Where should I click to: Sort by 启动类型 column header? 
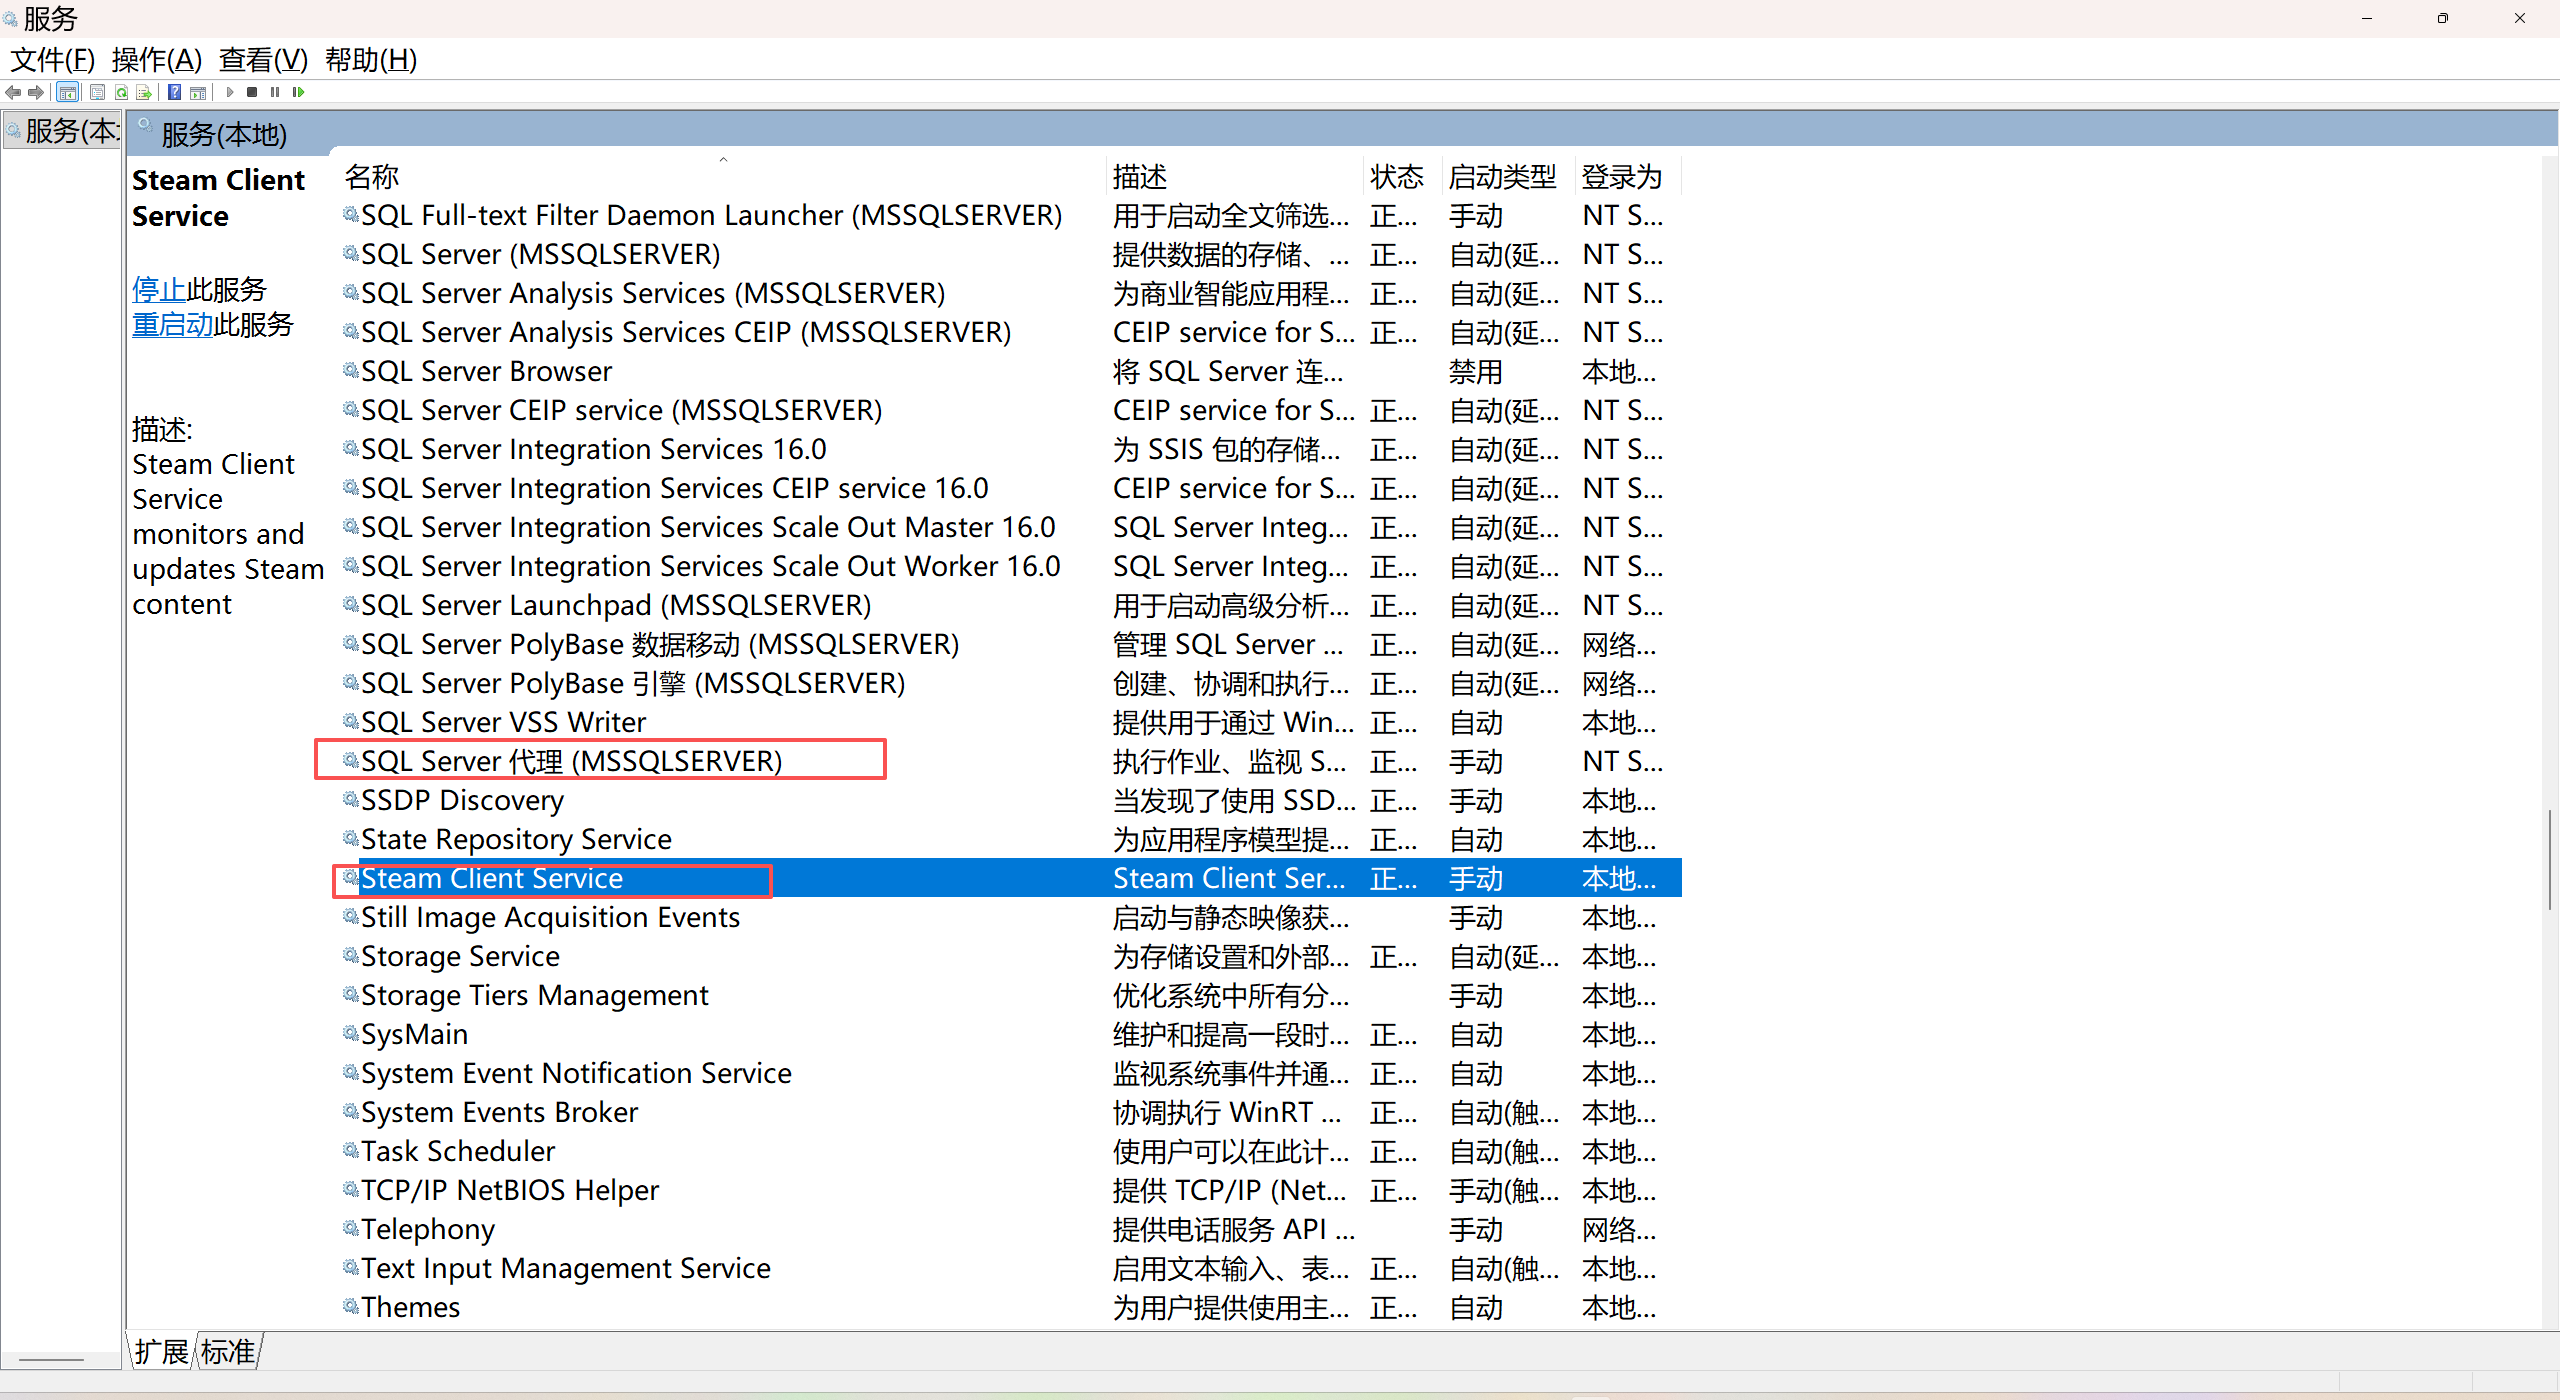click(x=1502, y=177)
